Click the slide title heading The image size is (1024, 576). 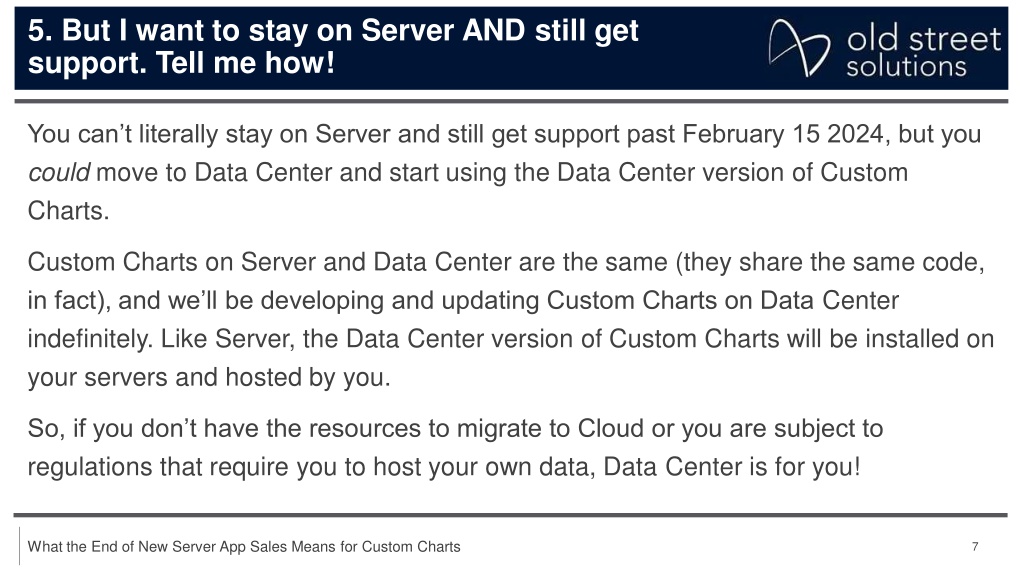pyautogui.click(x=333, y=47)
